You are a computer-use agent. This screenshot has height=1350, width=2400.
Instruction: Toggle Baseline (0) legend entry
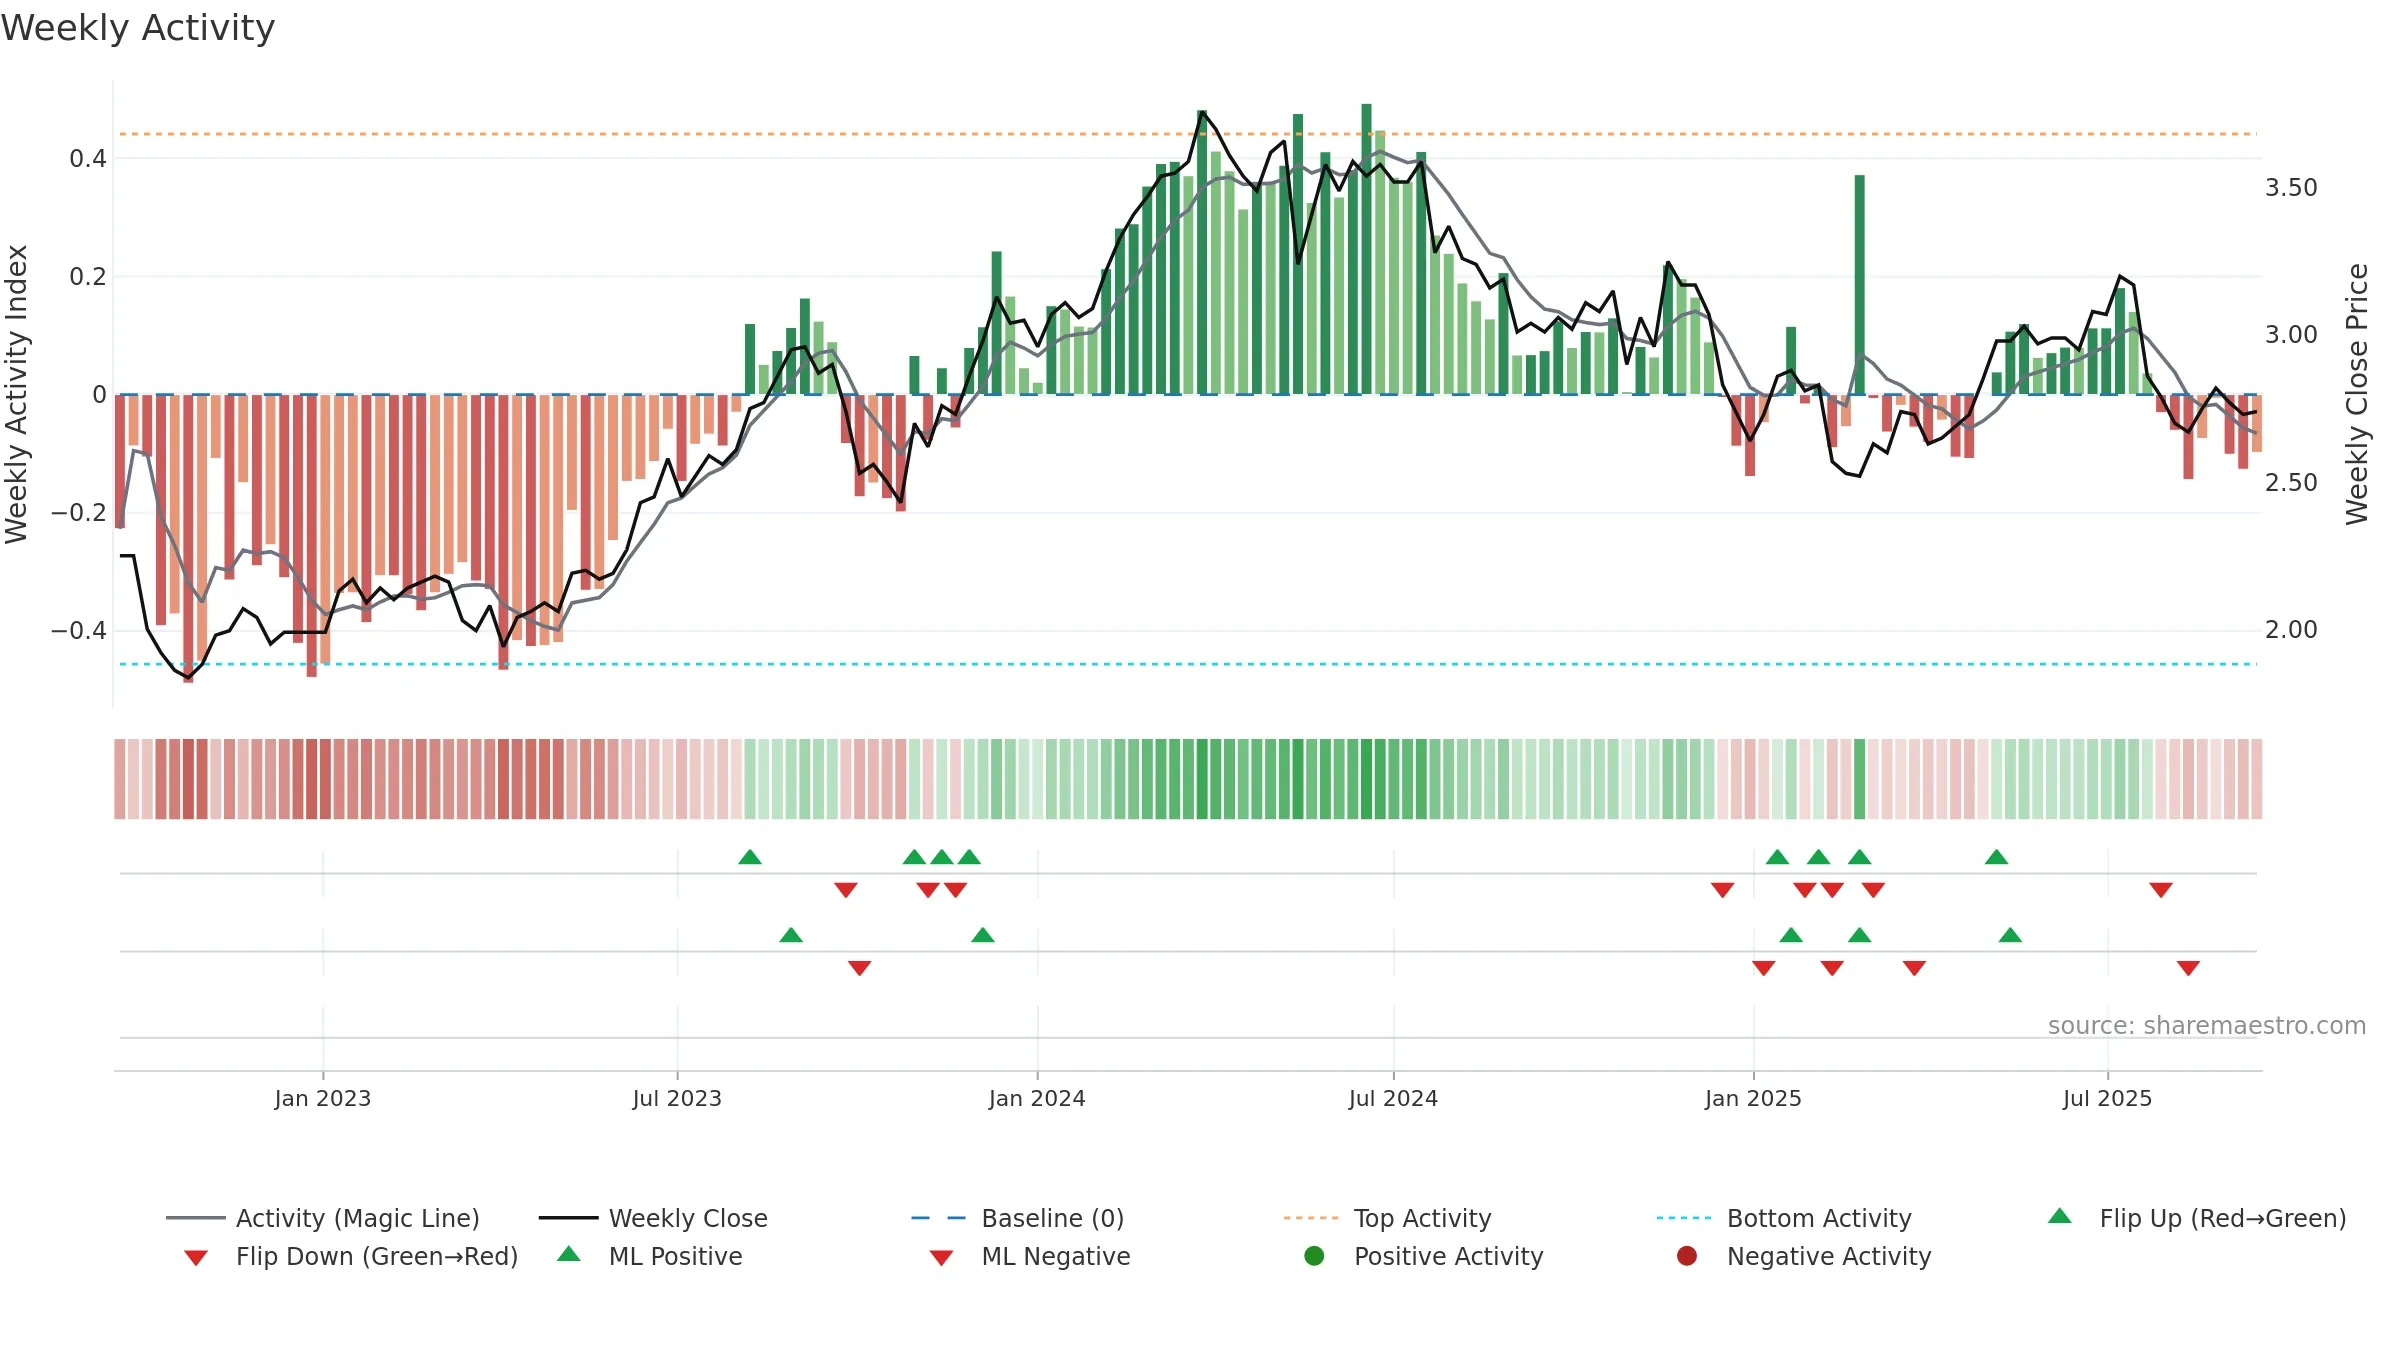pos(1018,1218)
